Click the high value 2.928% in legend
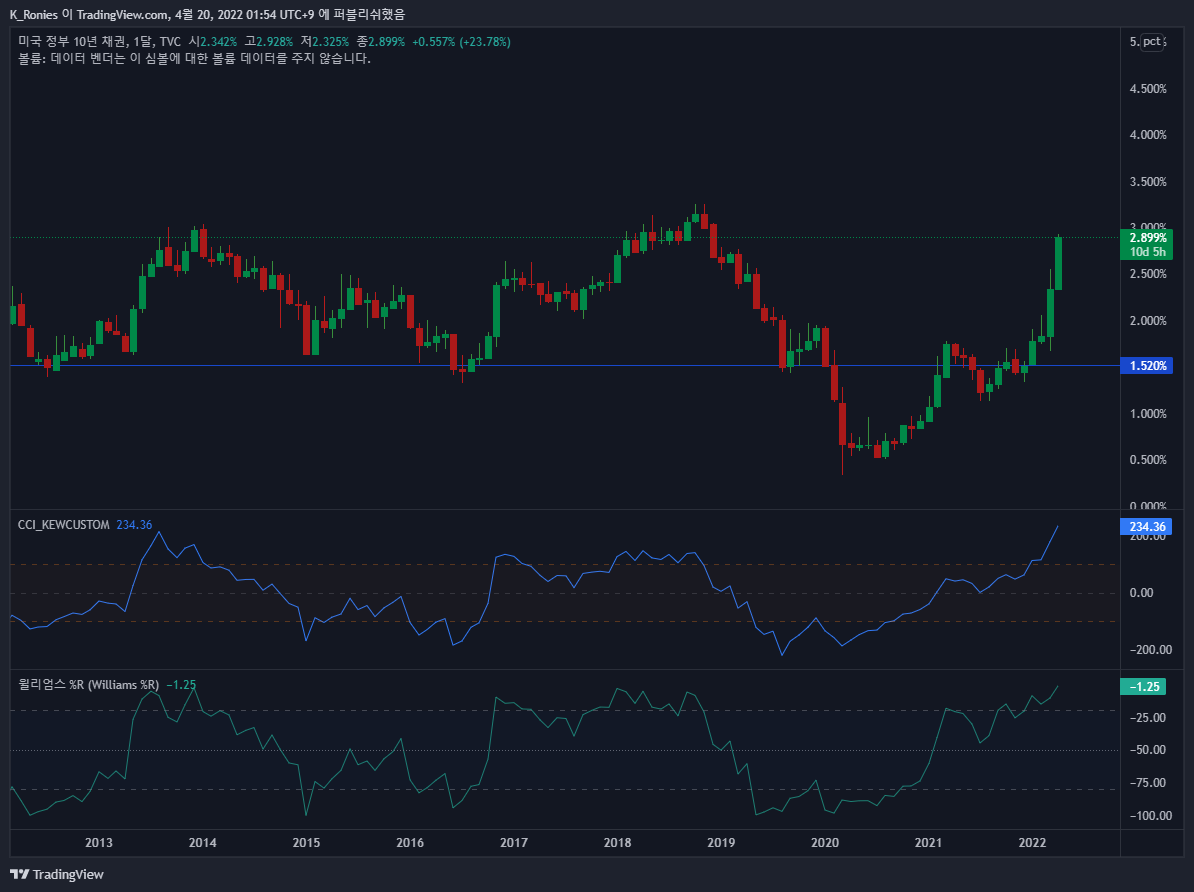 (274, 42)
